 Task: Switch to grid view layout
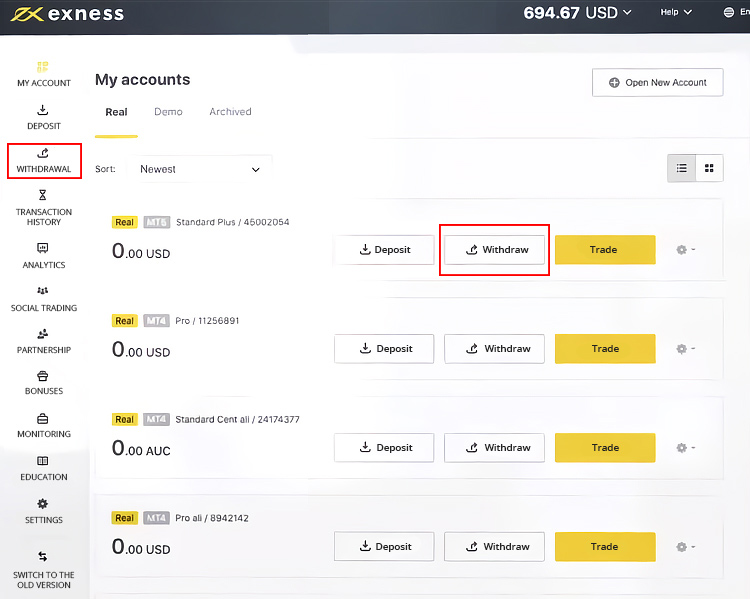[709, 168]
